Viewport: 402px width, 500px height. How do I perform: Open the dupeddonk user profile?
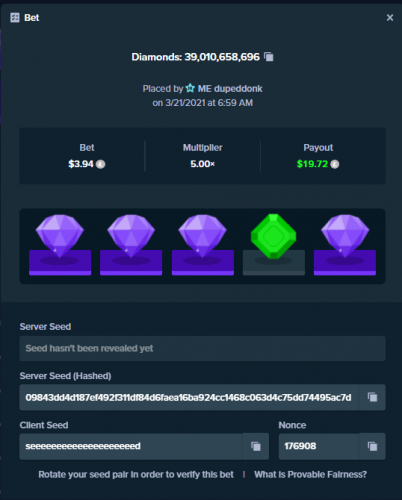click(230, 89)
